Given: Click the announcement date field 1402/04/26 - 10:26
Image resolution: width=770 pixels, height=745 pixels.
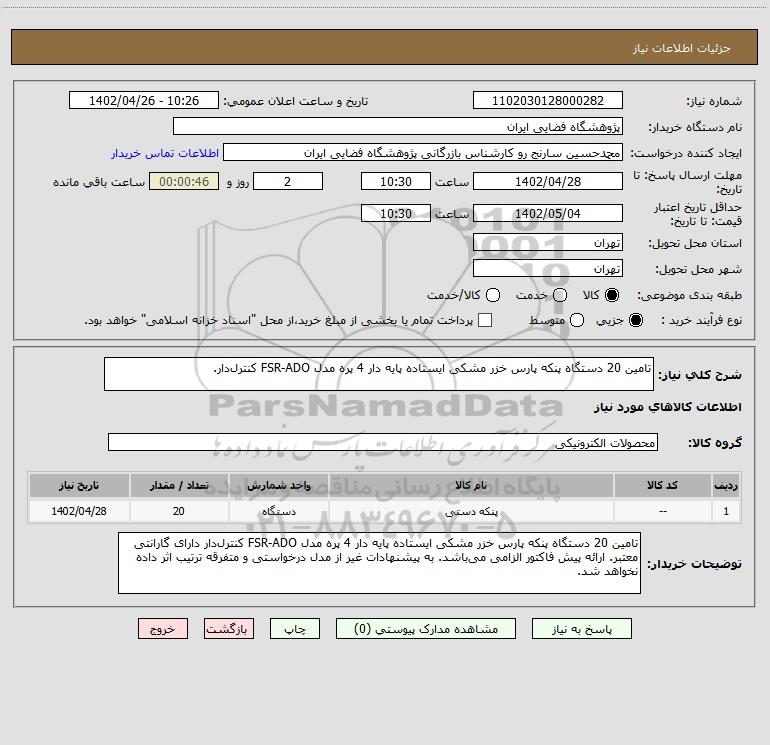Looking at the screenshot, I should (144, 101).
